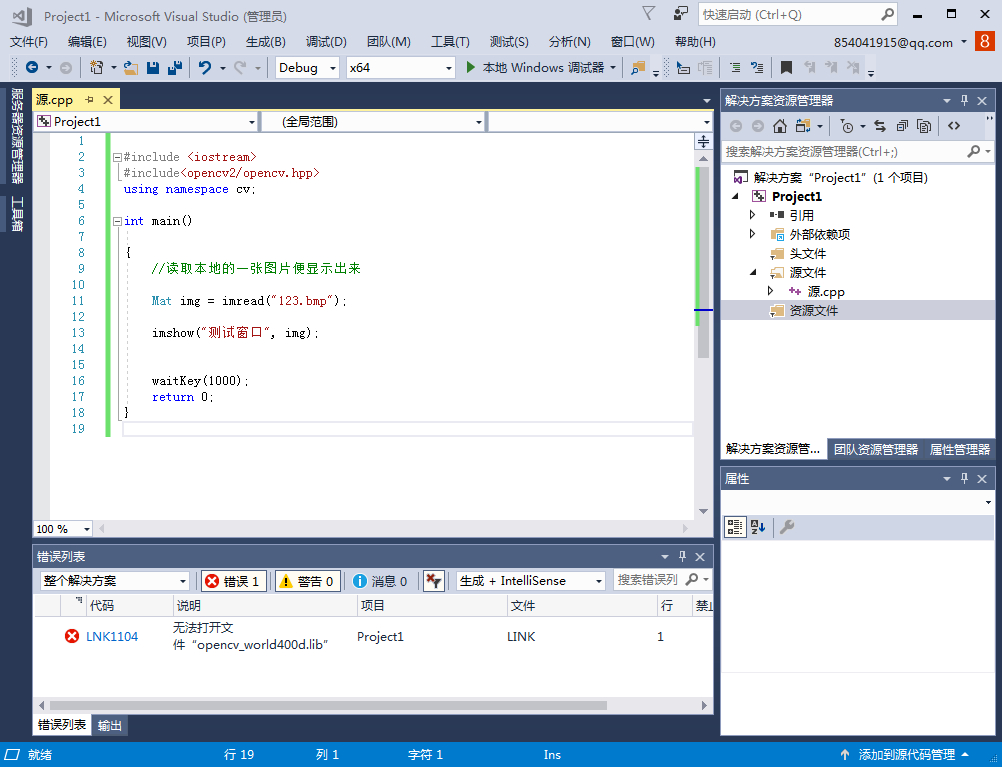Screen dimensions: 1002x767
Task: Click the clear filter icon in error list
Action: pyautogui.click(x=433, y=581)
